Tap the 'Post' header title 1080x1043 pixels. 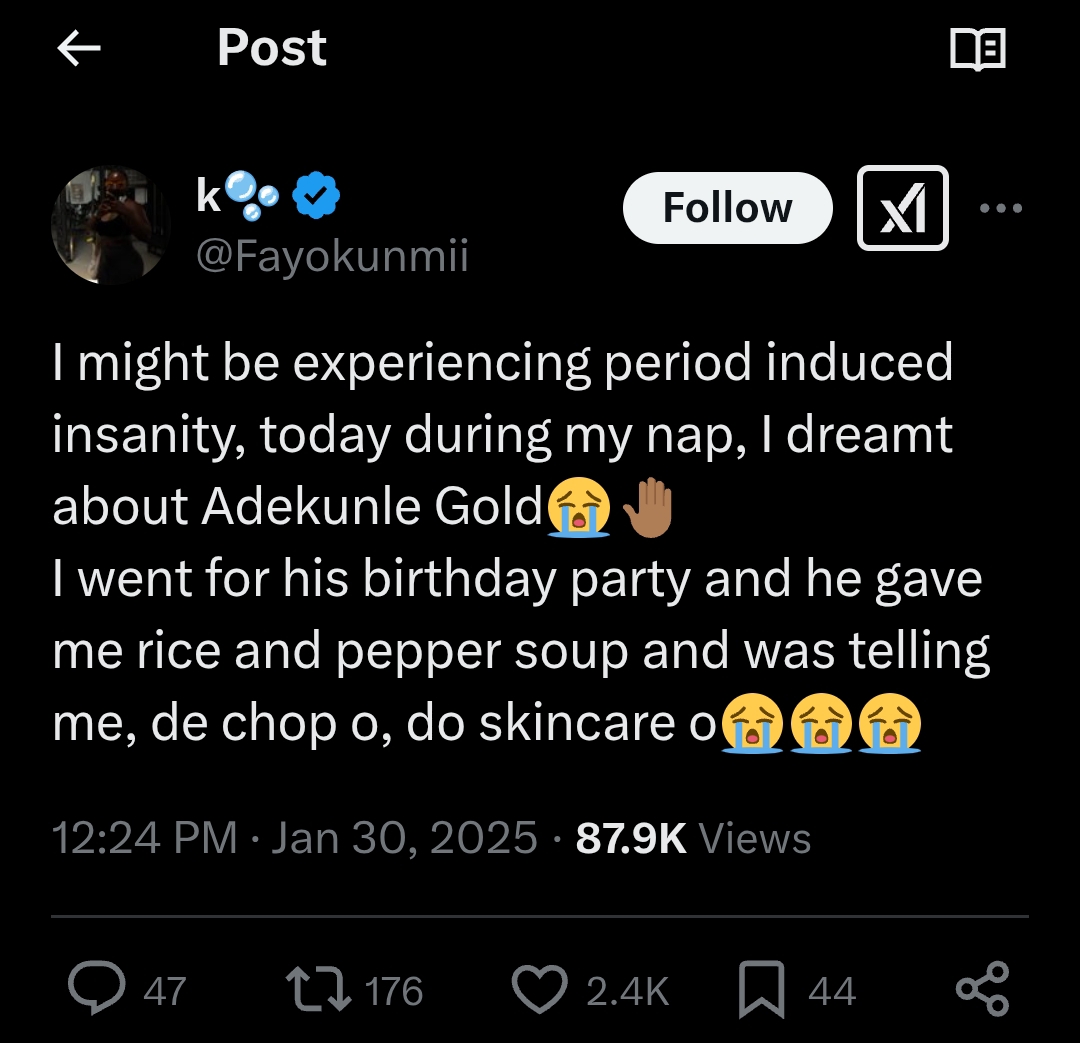[272, 48]
